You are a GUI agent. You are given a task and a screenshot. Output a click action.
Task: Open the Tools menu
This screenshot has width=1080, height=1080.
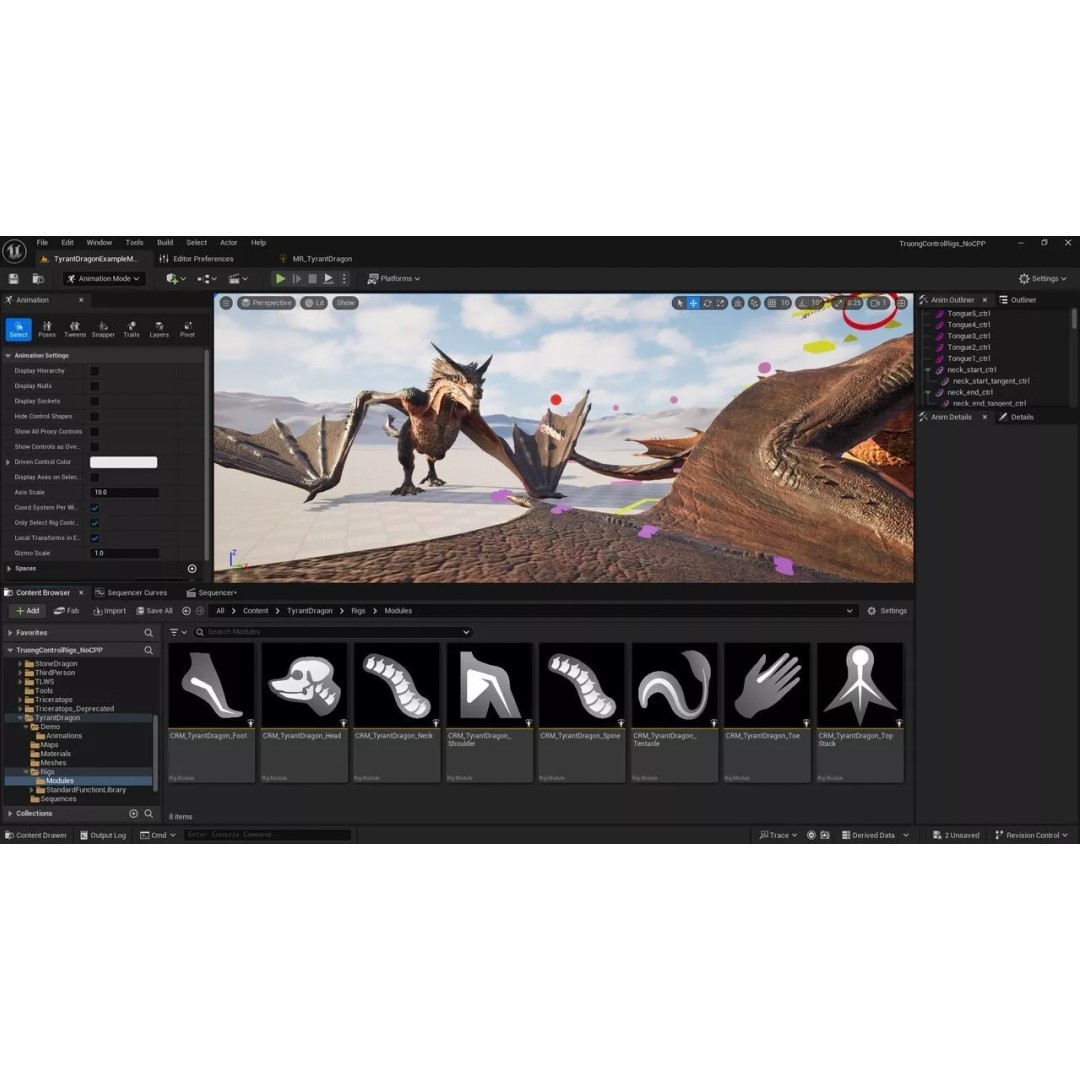click(x=134, y=242)
